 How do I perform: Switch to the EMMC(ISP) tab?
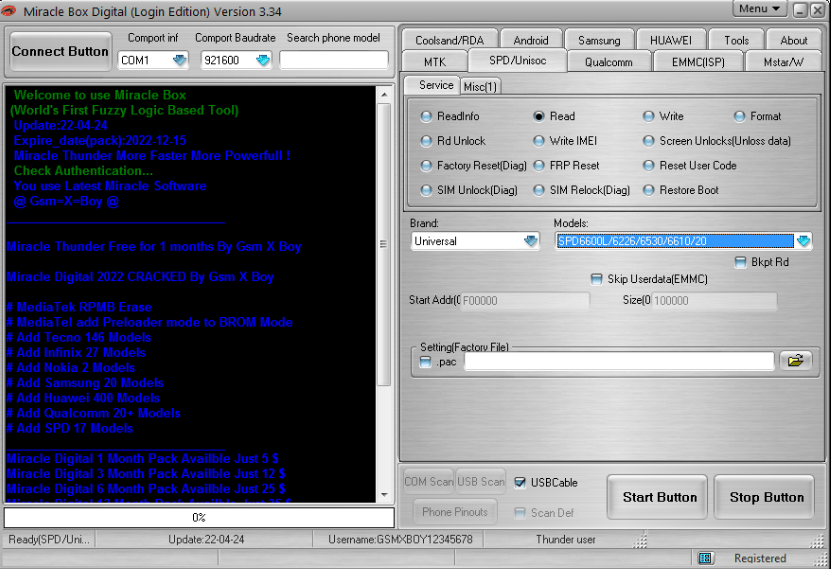[x=697, y=62]
